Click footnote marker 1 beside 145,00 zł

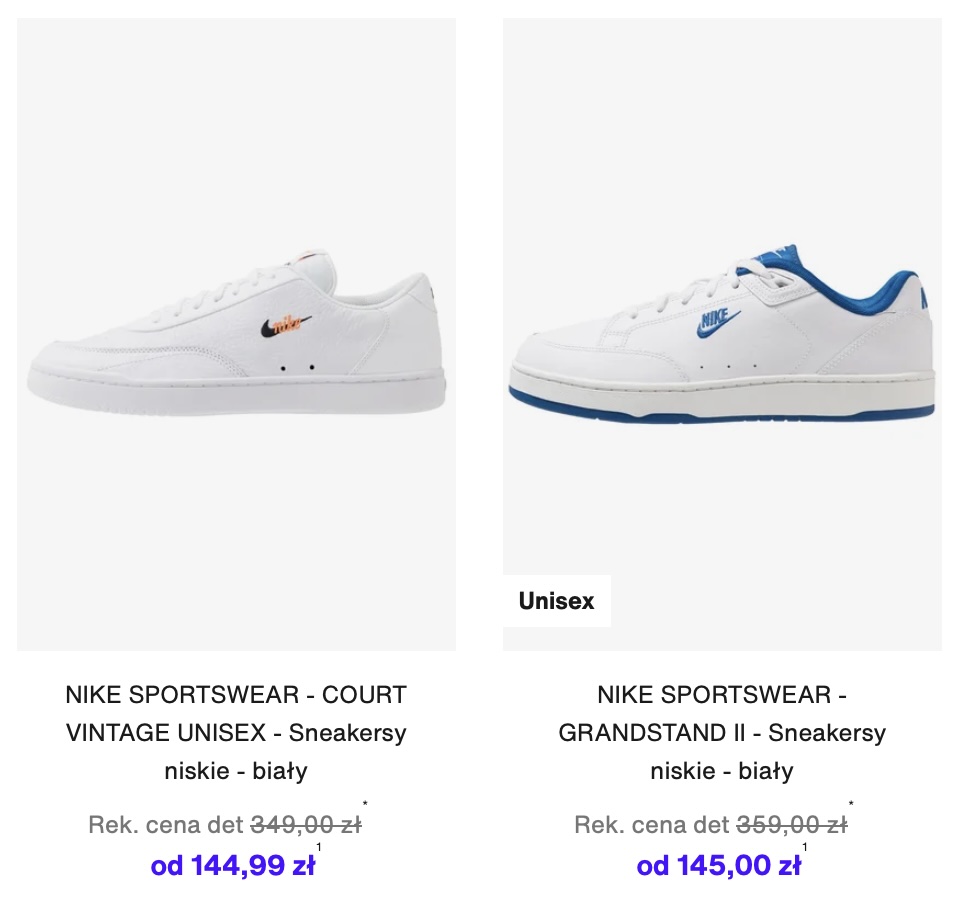click(804, 847)
